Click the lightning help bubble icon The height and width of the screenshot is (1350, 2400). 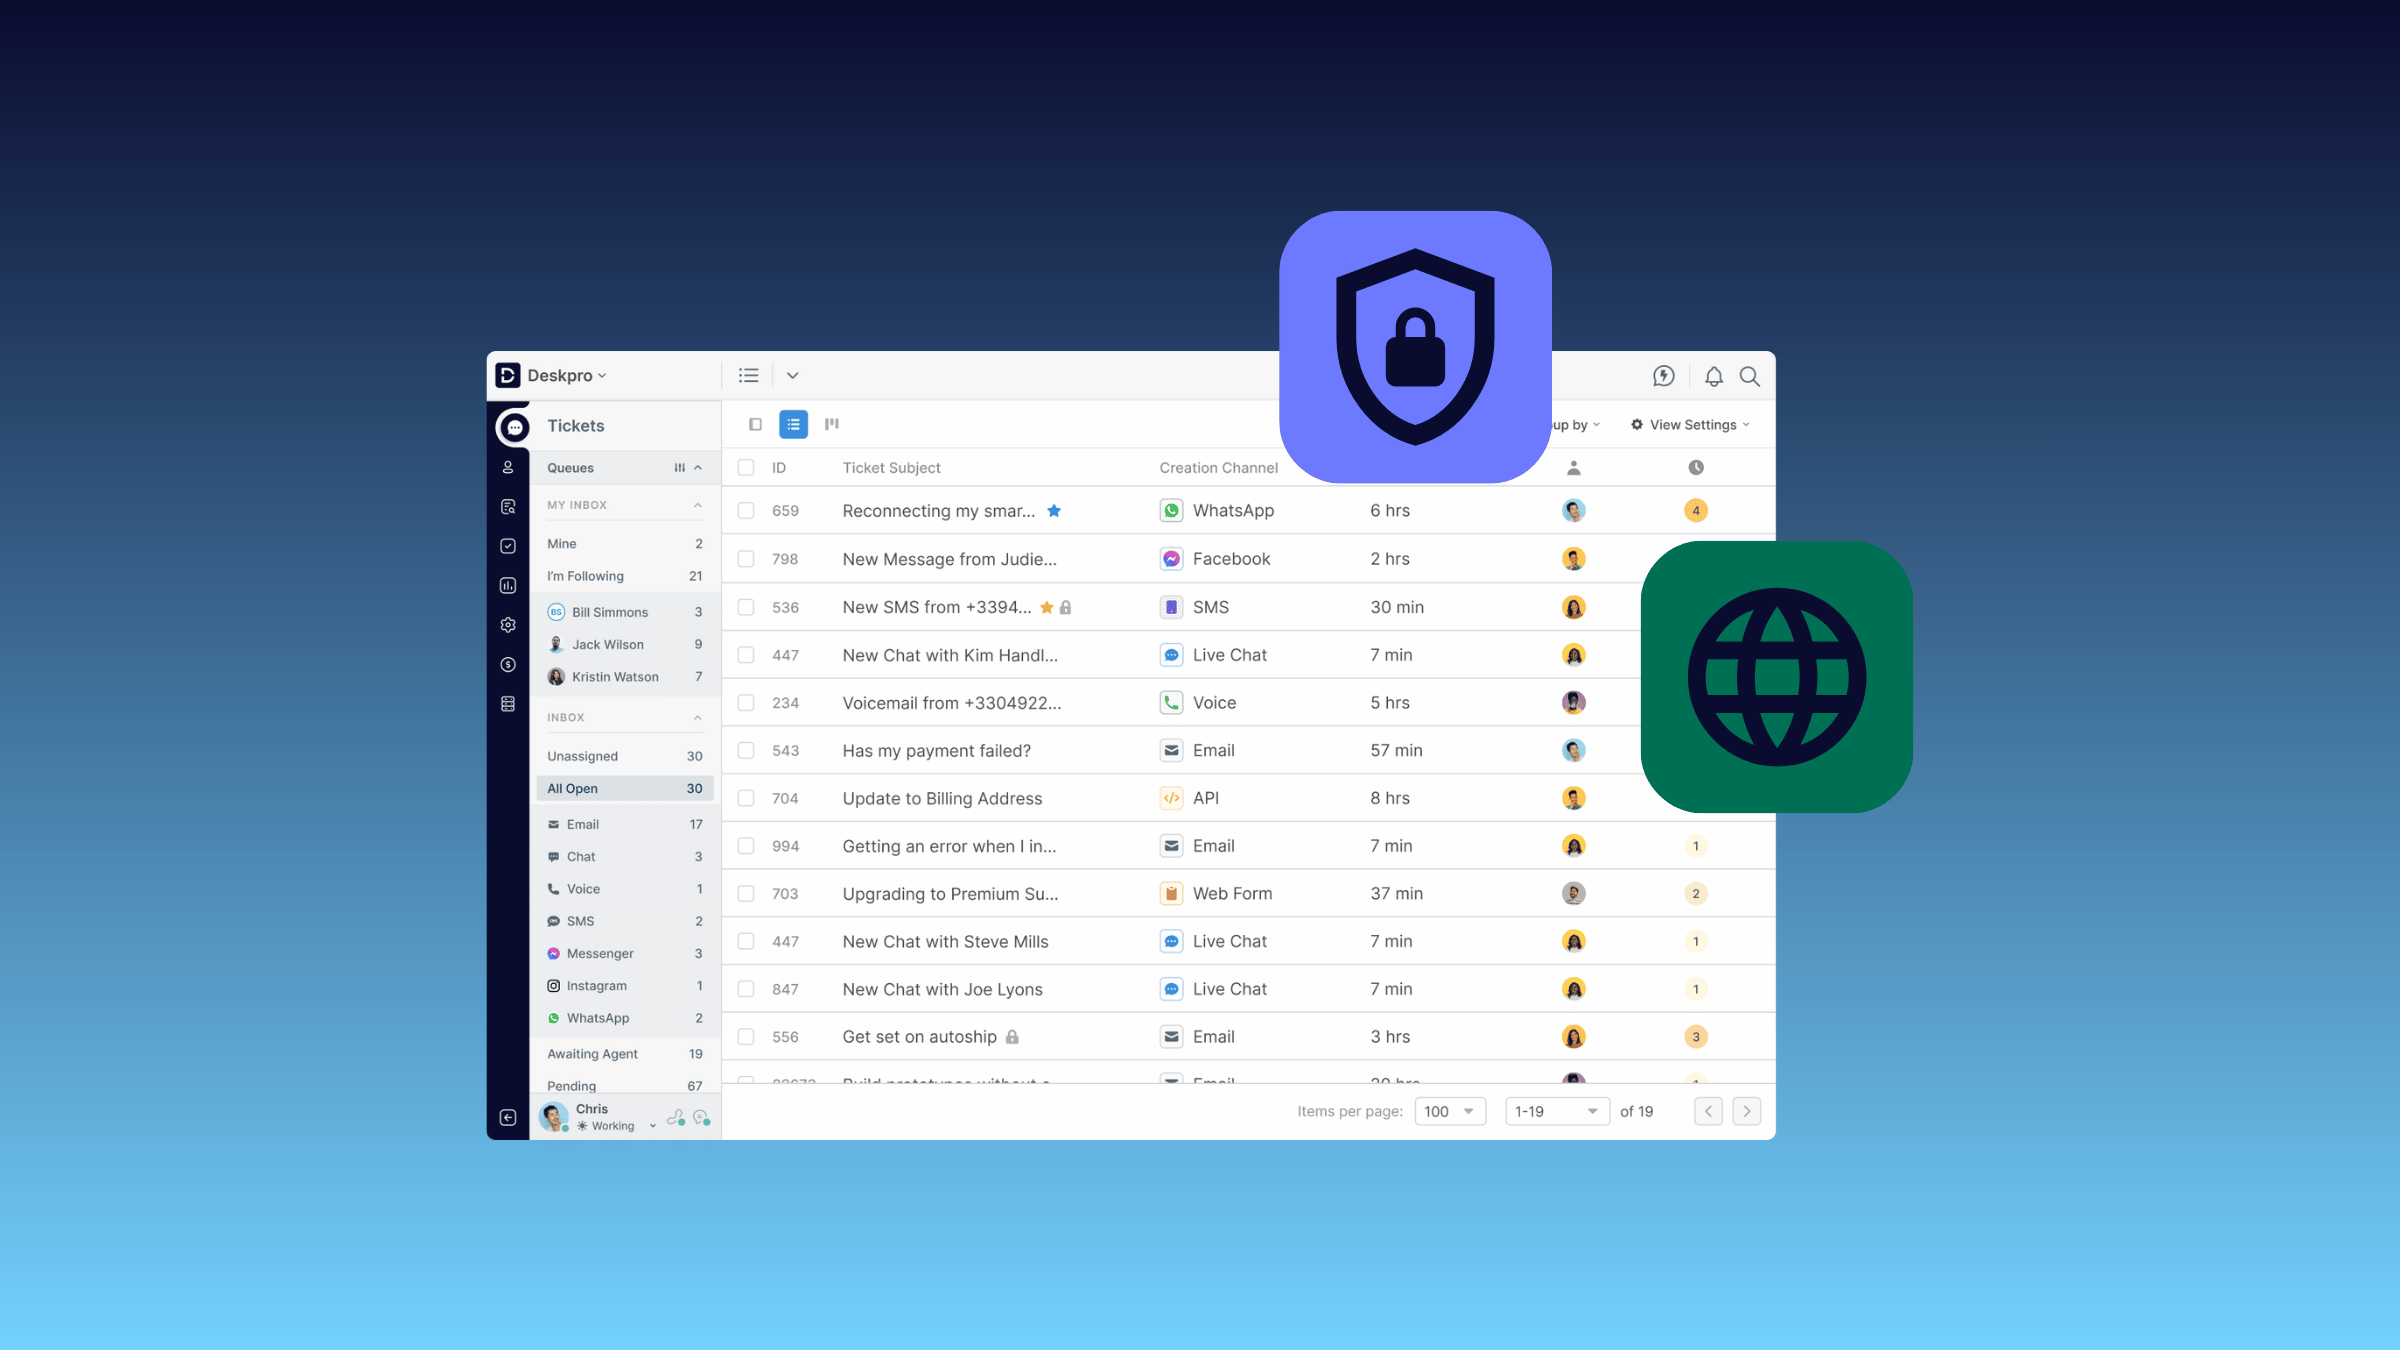pyautogui.click(x=1664, y=376)
